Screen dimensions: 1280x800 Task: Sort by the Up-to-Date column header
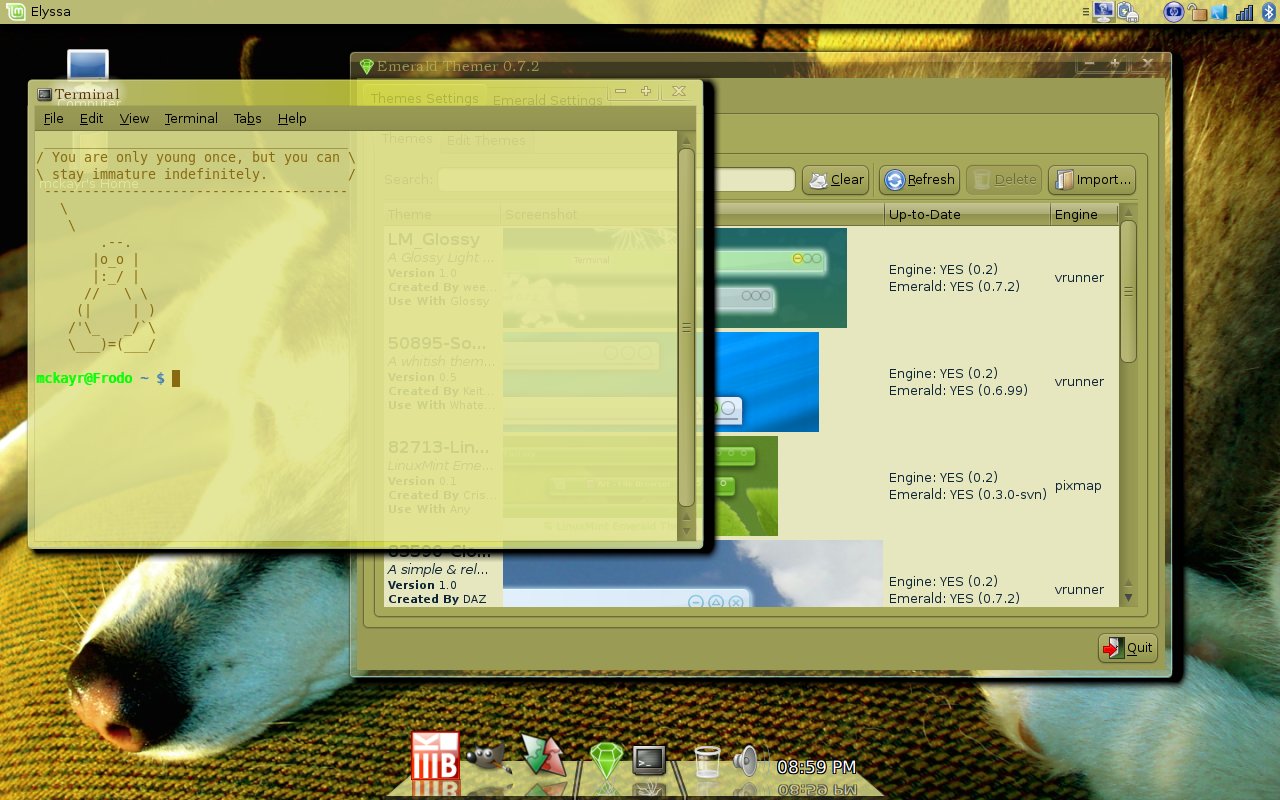point(967,214)
